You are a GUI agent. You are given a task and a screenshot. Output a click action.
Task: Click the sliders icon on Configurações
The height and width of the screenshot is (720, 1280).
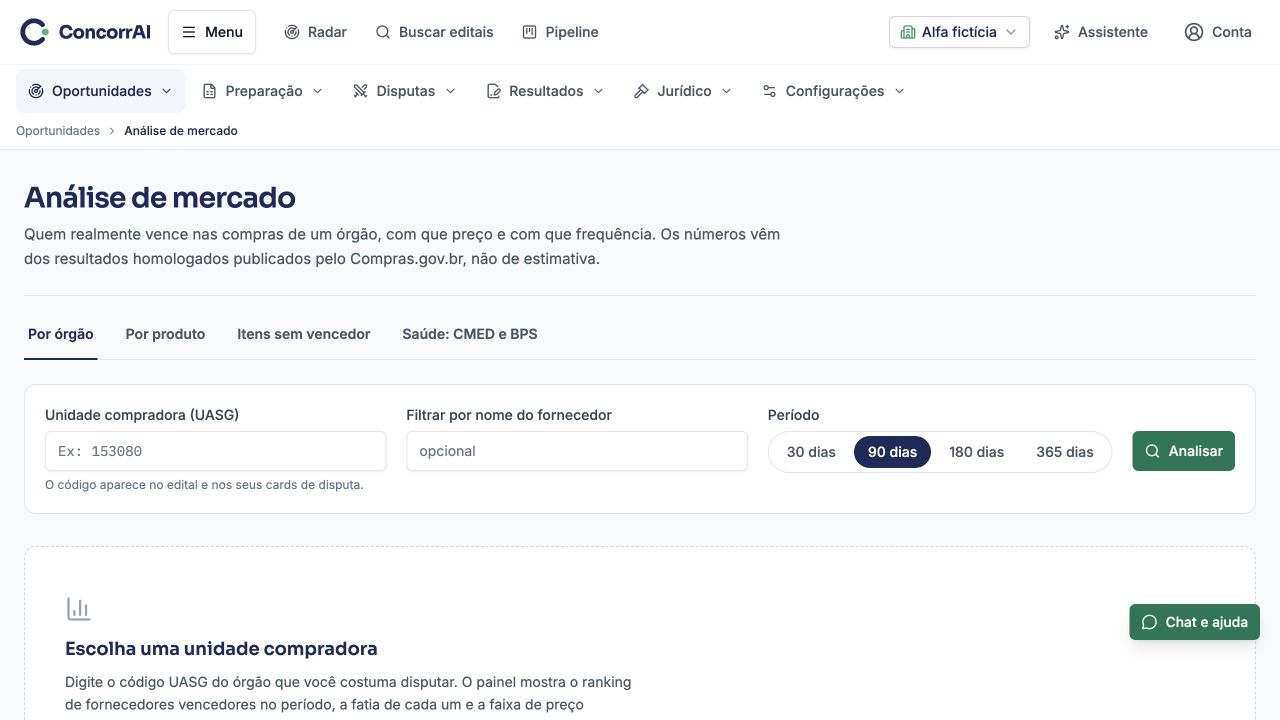769,91
